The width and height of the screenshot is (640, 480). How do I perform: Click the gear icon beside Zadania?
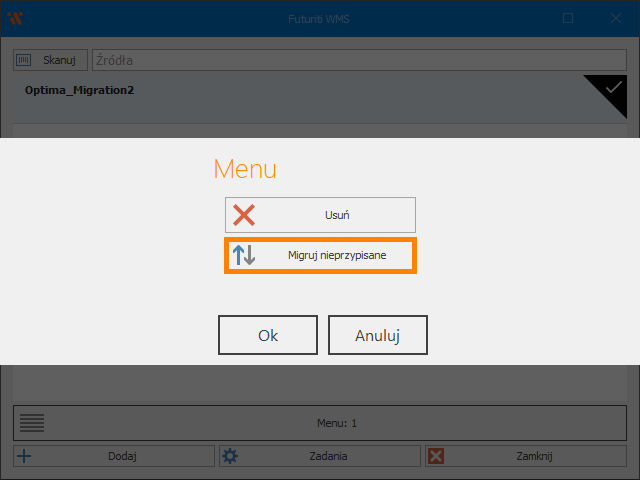coord(230,456)
